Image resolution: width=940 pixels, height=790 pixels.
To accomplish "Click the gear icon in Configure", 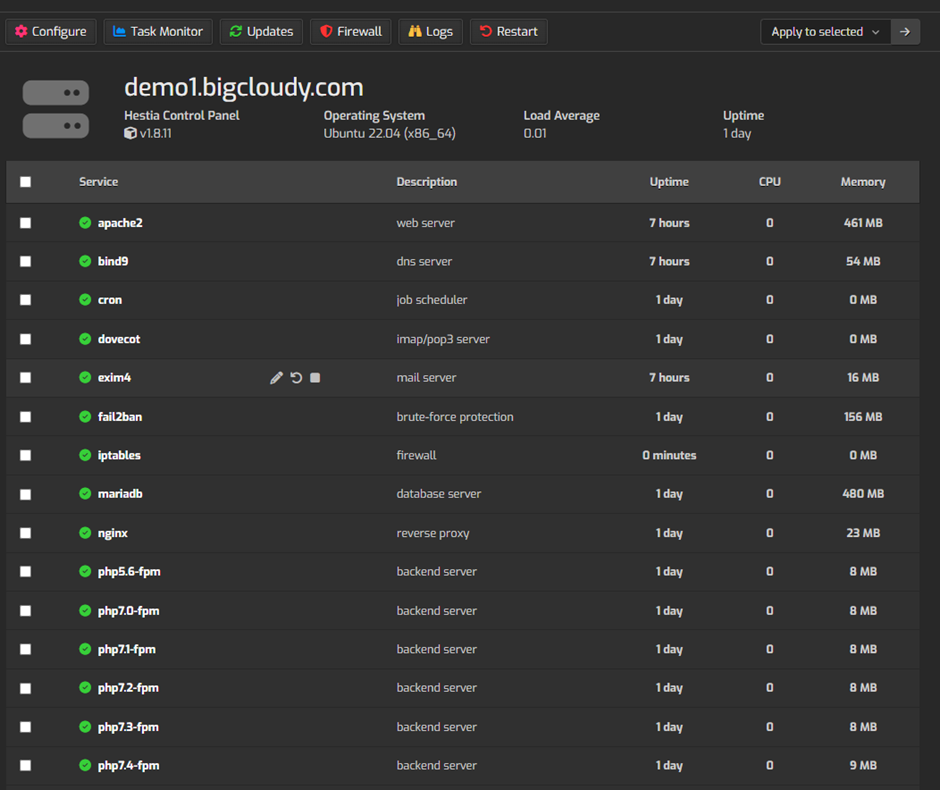I will click(20, 31).
